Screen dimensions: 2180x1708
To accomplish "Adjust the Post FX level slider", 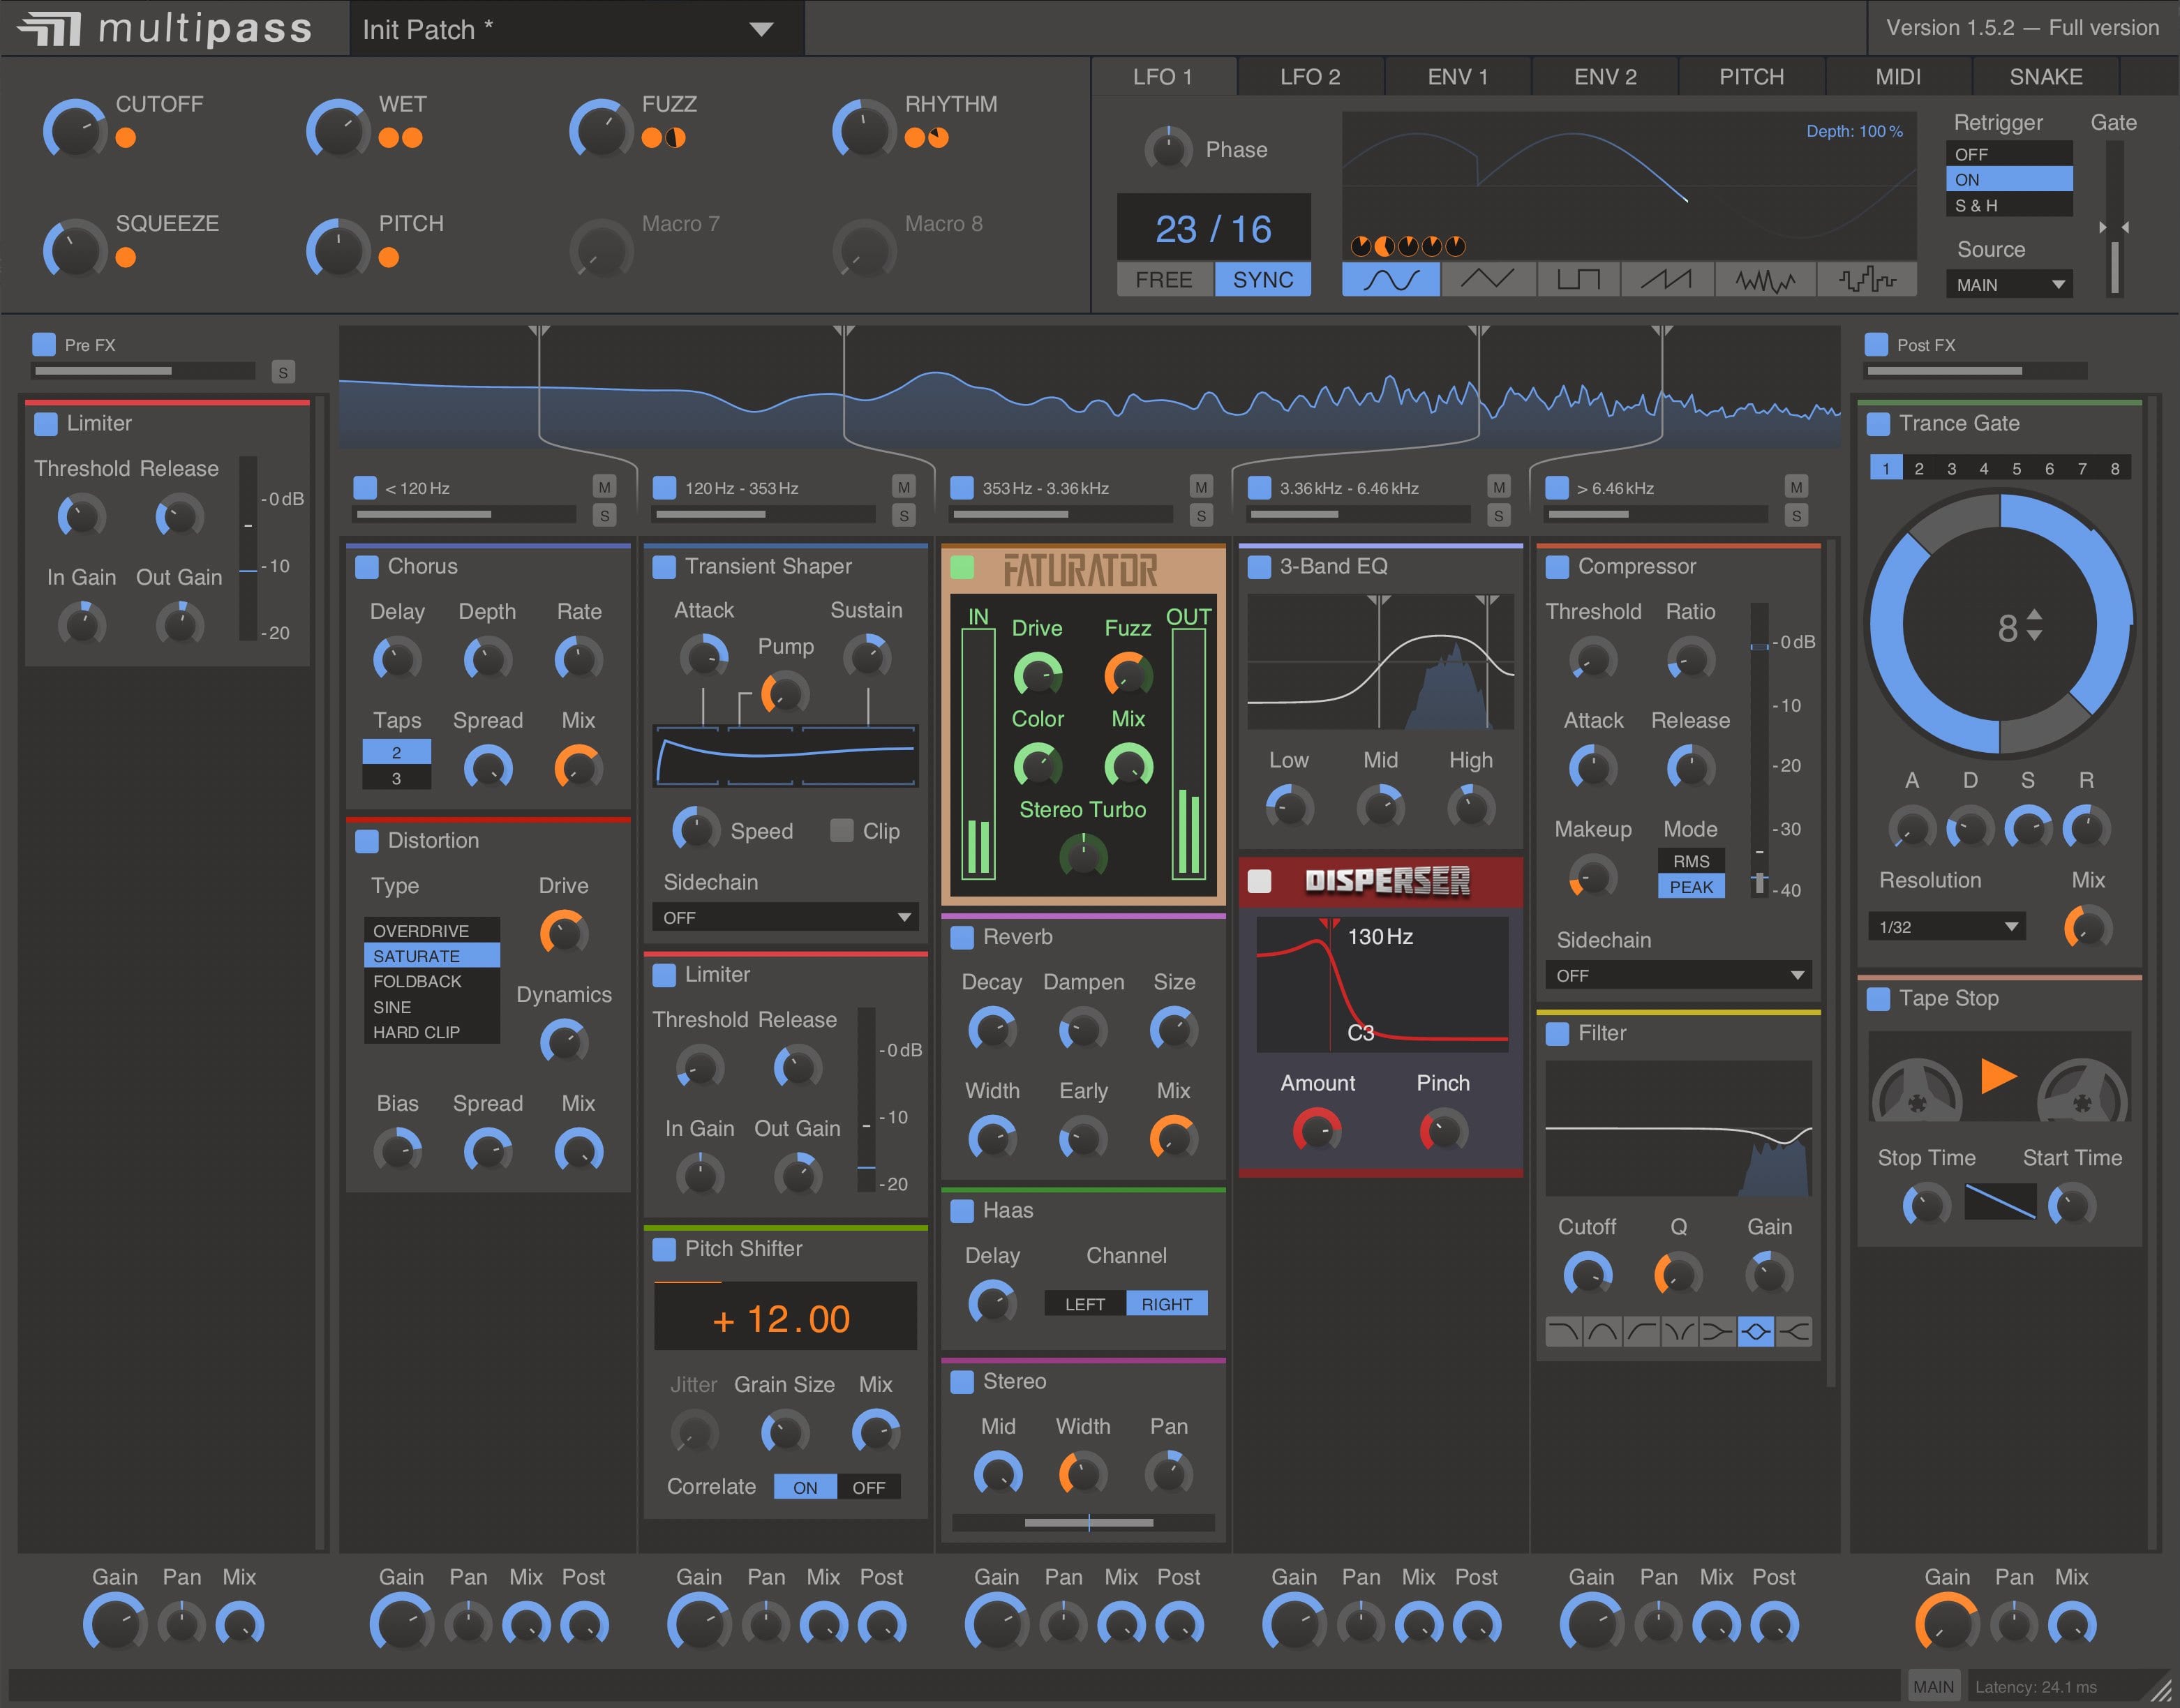I will click(1976, 371).
